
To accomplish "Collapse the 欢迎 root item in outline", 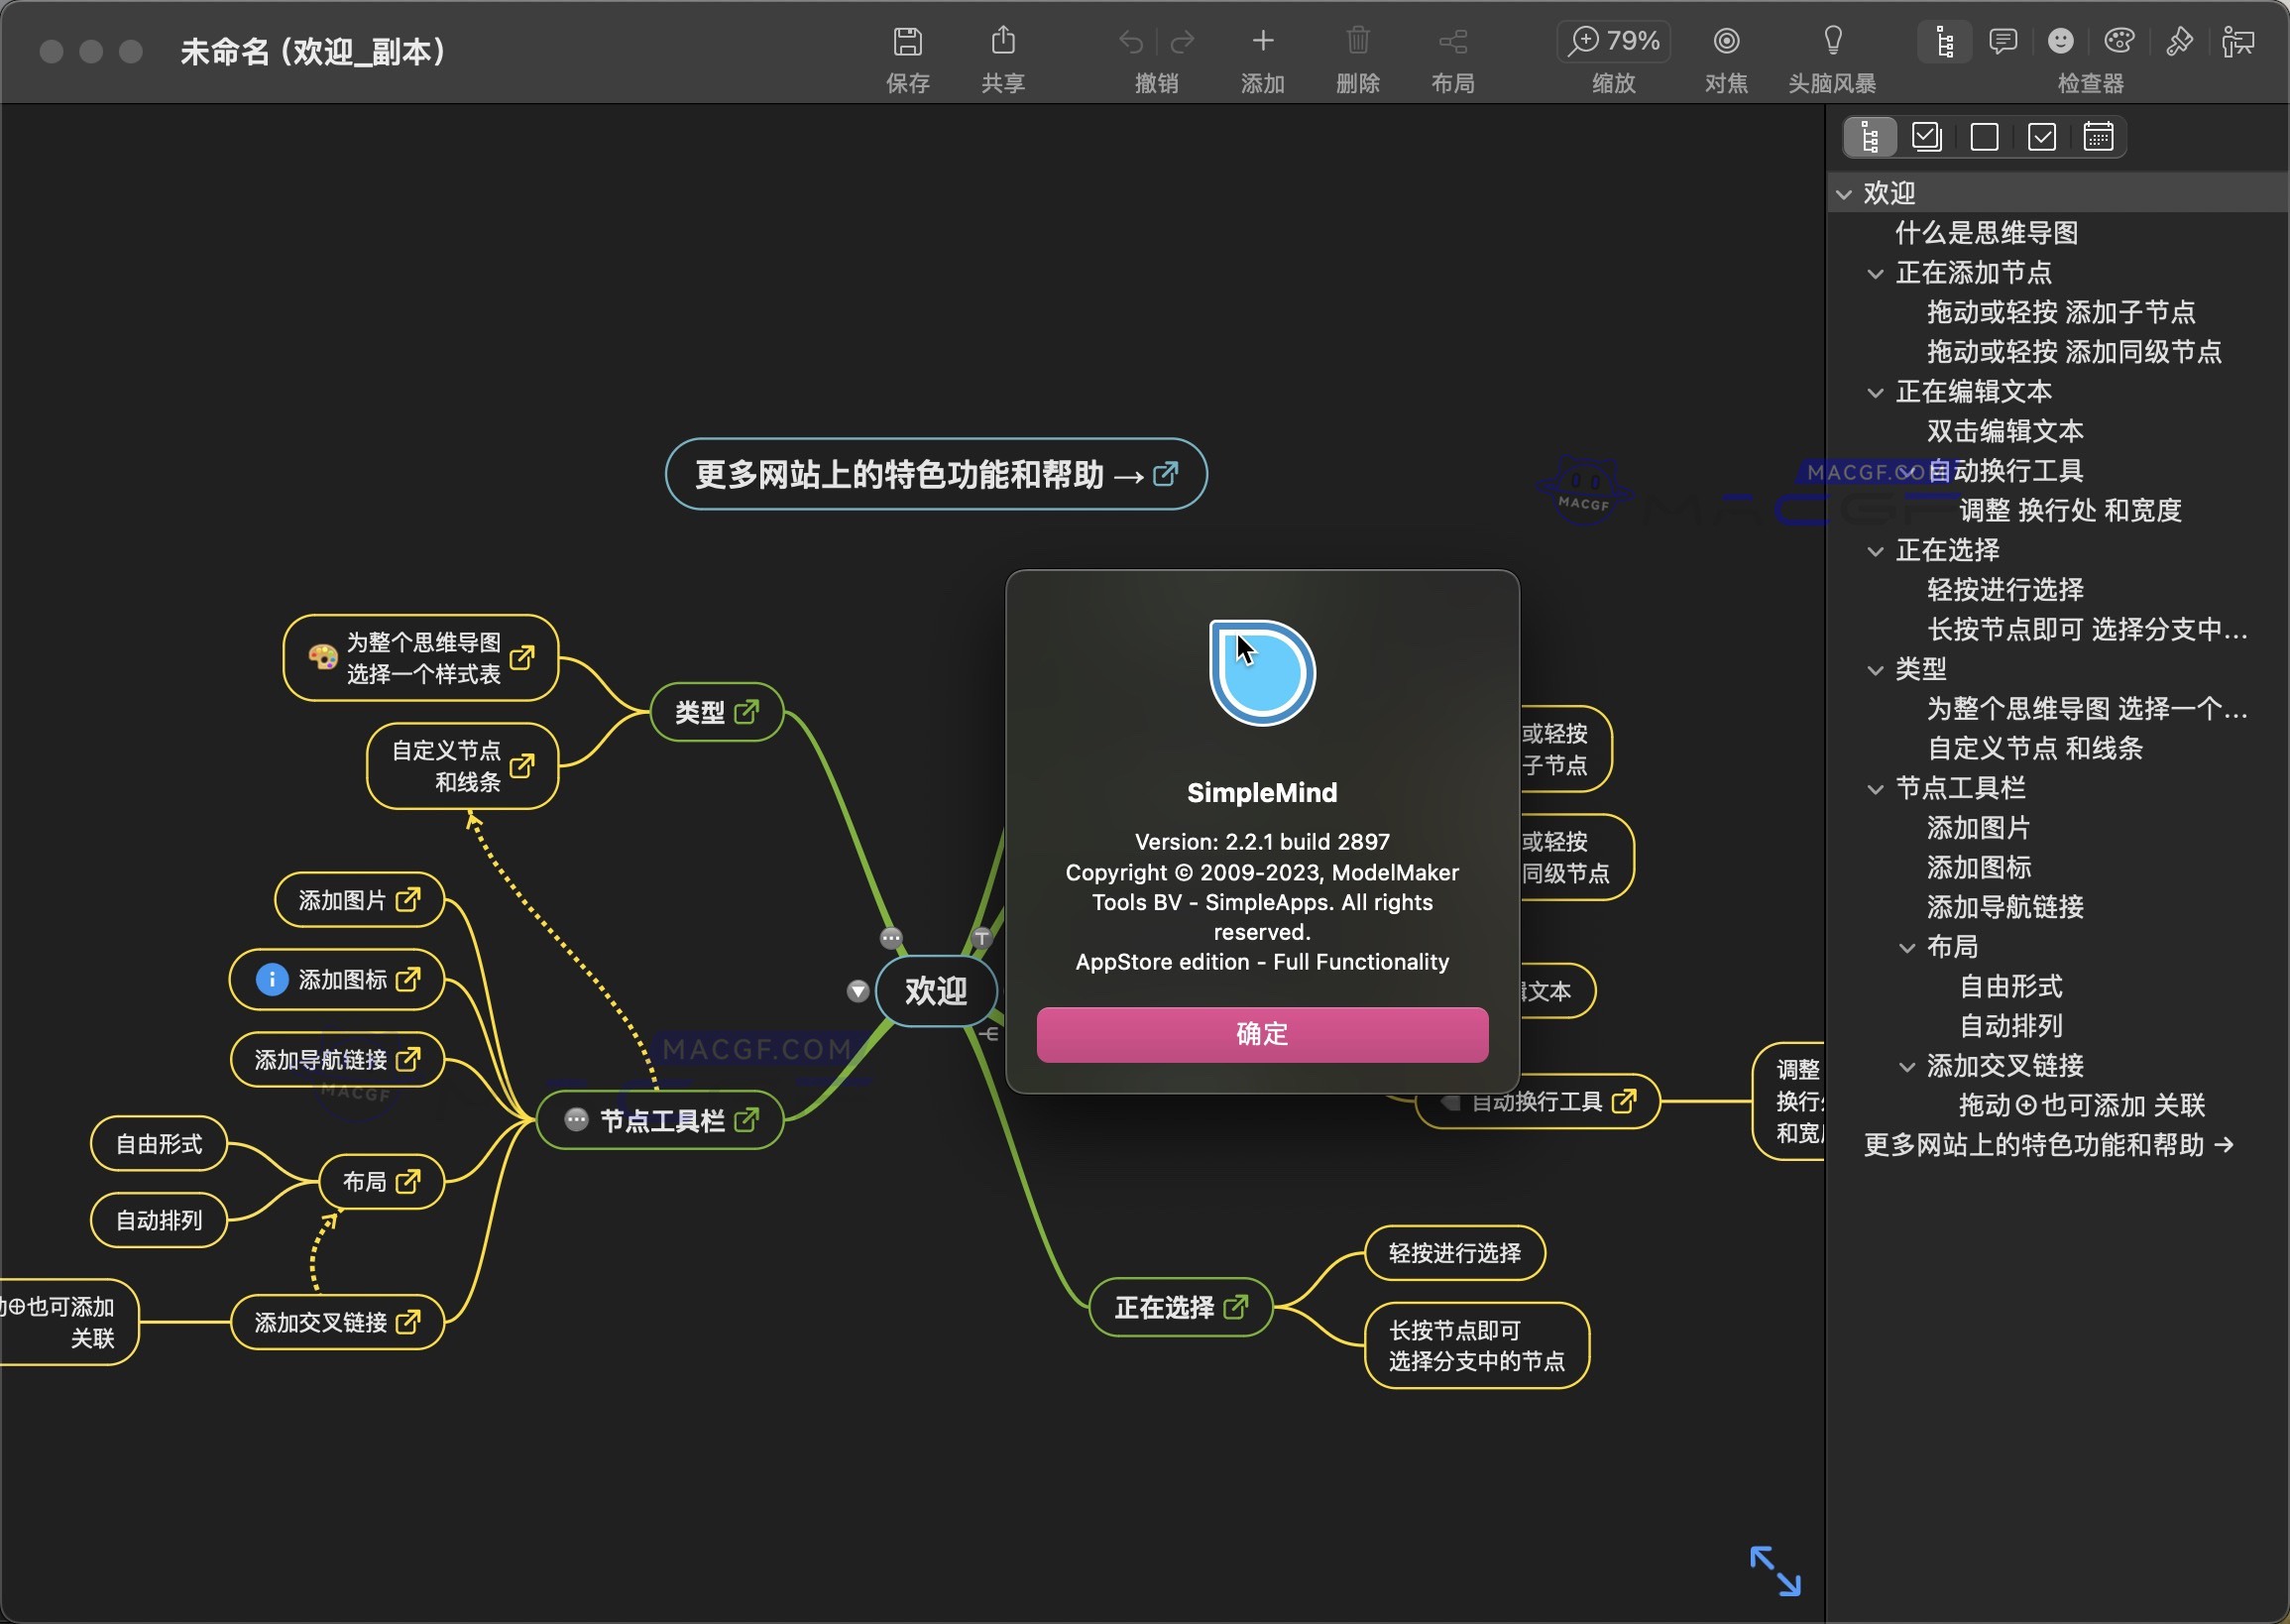I will point(1848,193).
